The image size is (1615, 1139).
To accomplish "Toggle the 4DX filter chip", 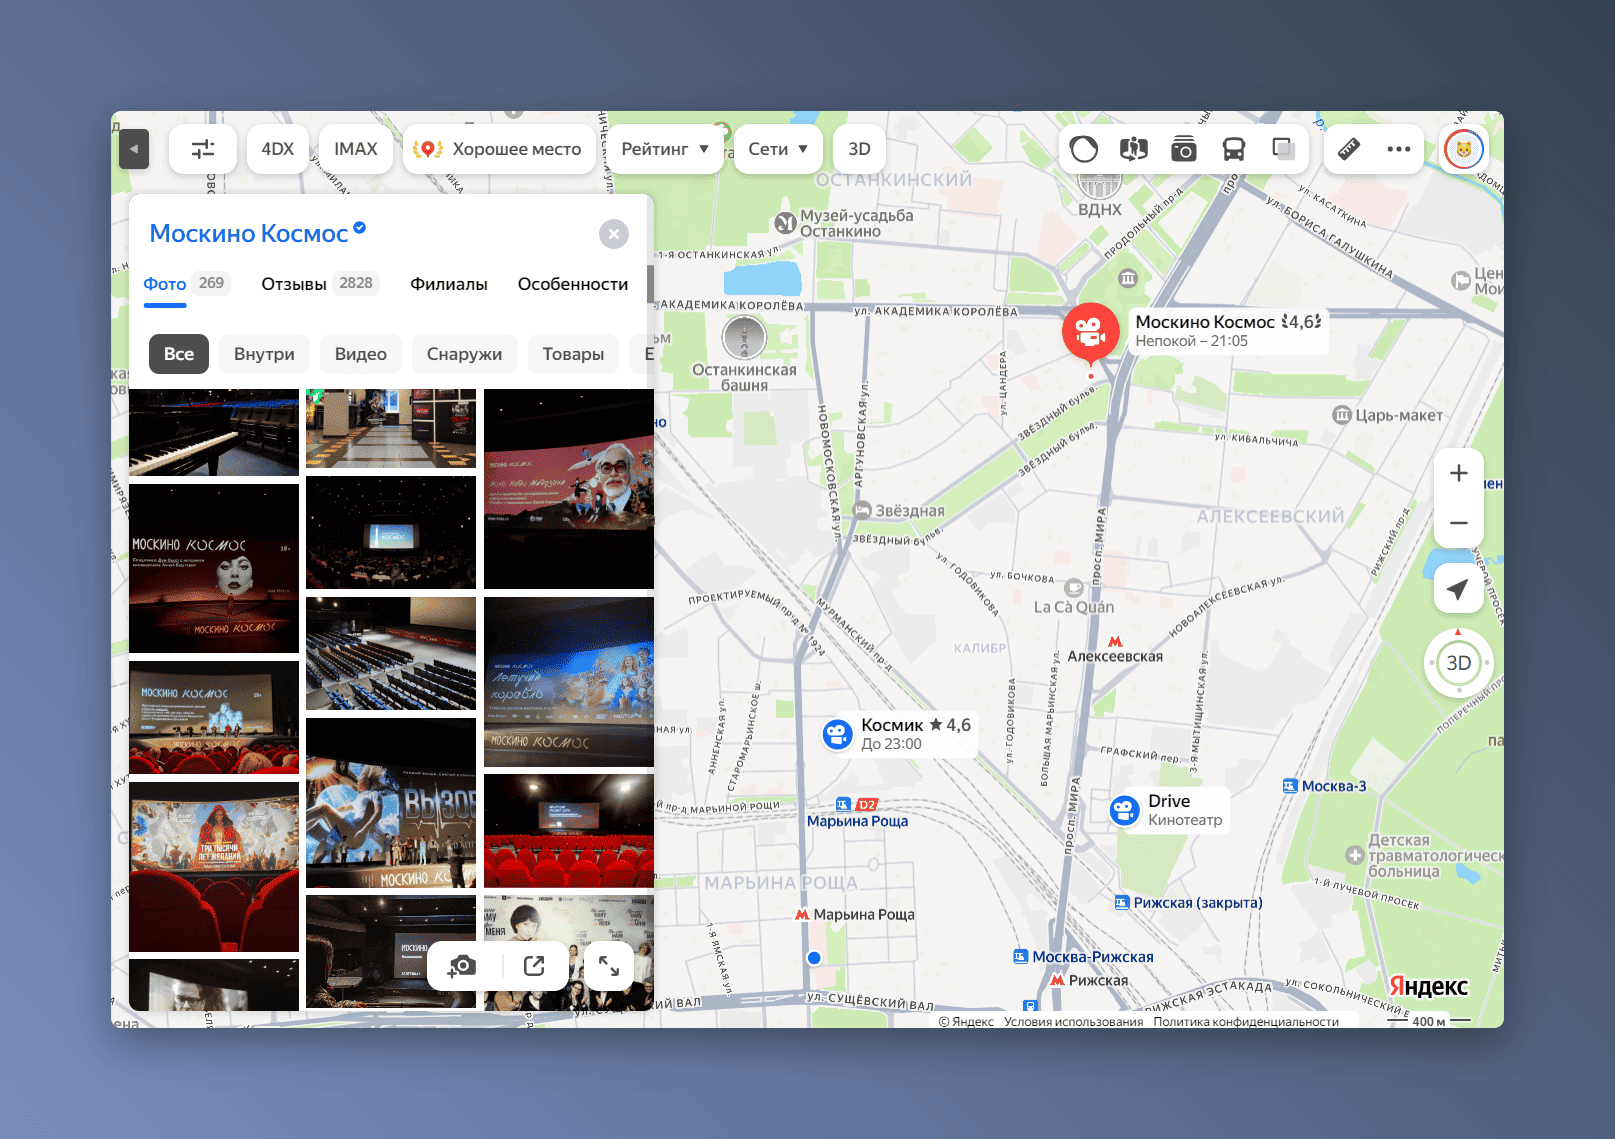I will [278, 149].
